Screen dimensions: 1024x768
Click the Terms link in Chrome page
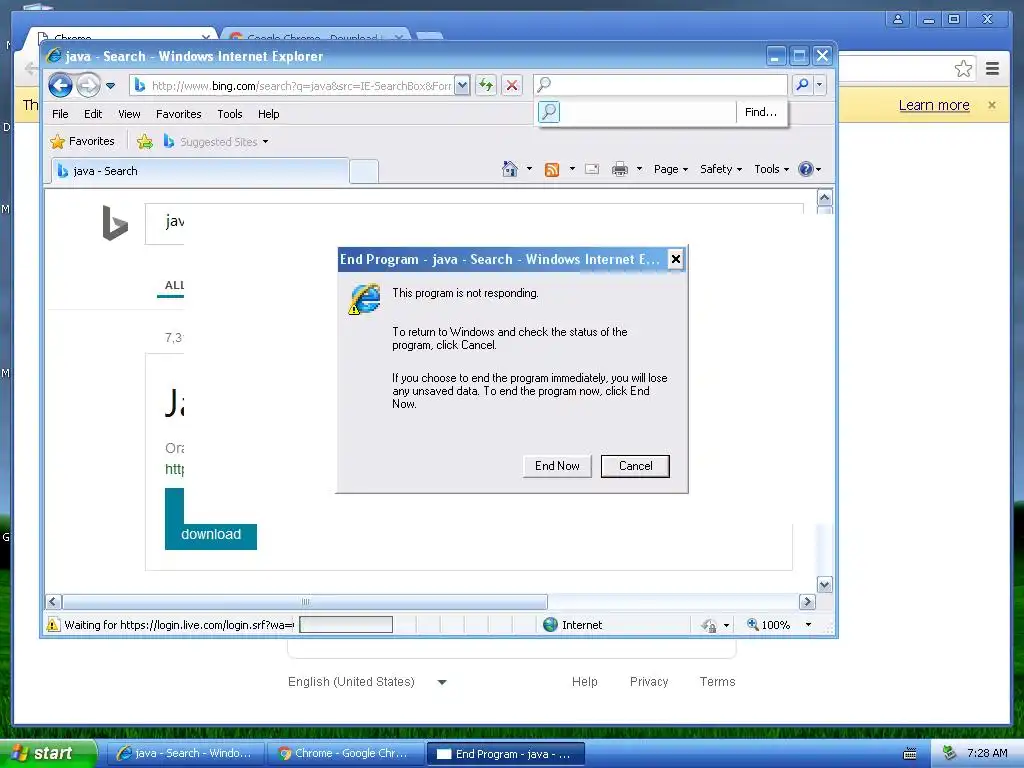point(717,682)
